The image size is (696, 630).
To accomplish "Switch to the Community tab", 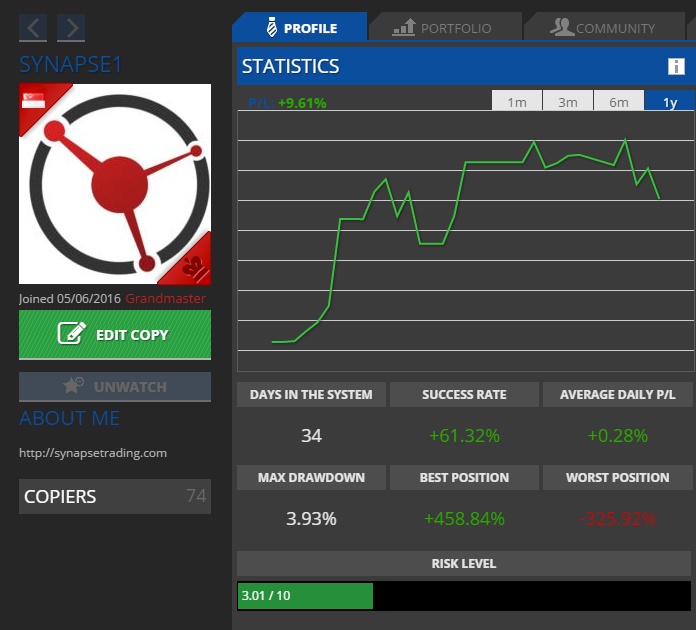I will [x=603, y=27].
